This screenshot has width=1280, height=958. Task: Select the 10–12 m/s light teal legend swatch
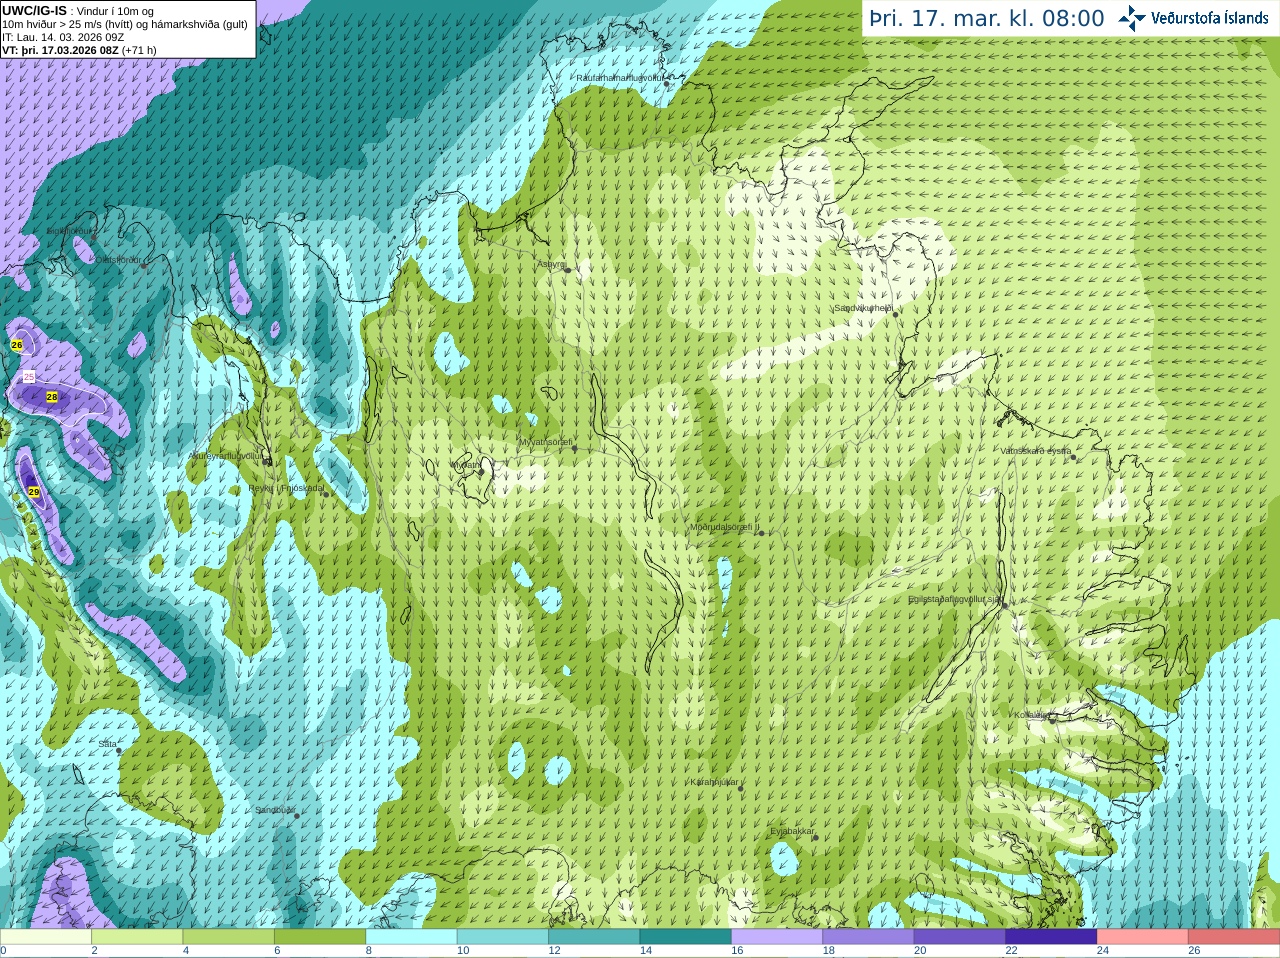click(x=503, y=937)
